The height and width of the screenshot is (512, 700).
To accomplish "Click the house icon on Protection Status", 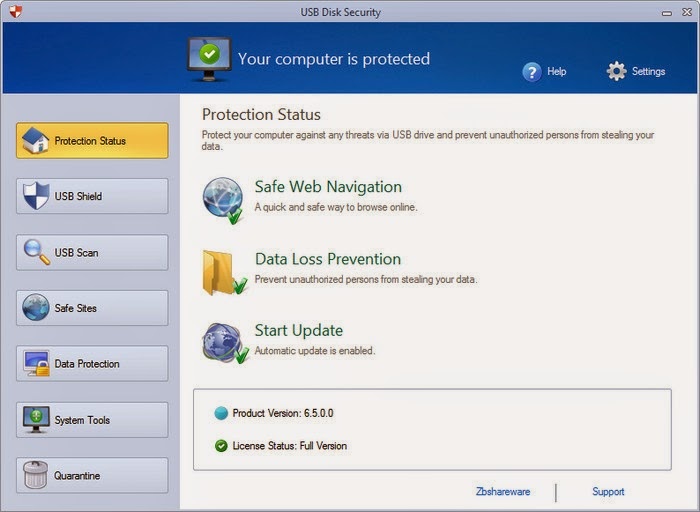I will click(36, 141).
